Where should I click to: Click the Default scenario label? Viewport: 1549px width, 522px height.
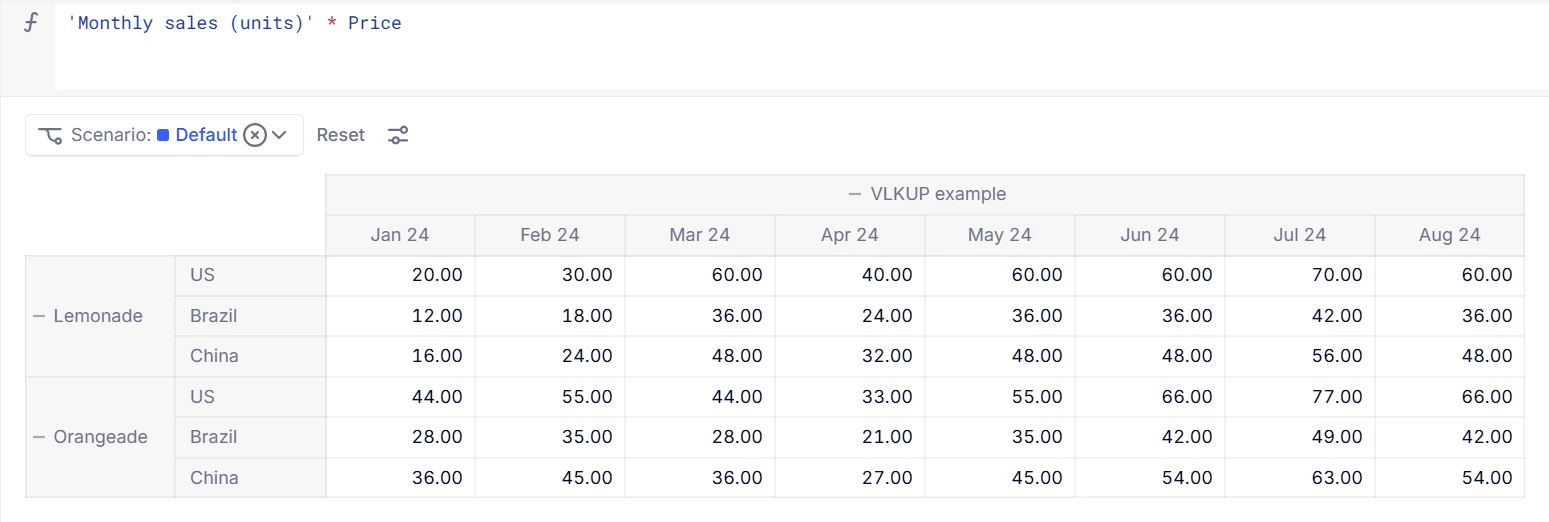click(206, 135)
